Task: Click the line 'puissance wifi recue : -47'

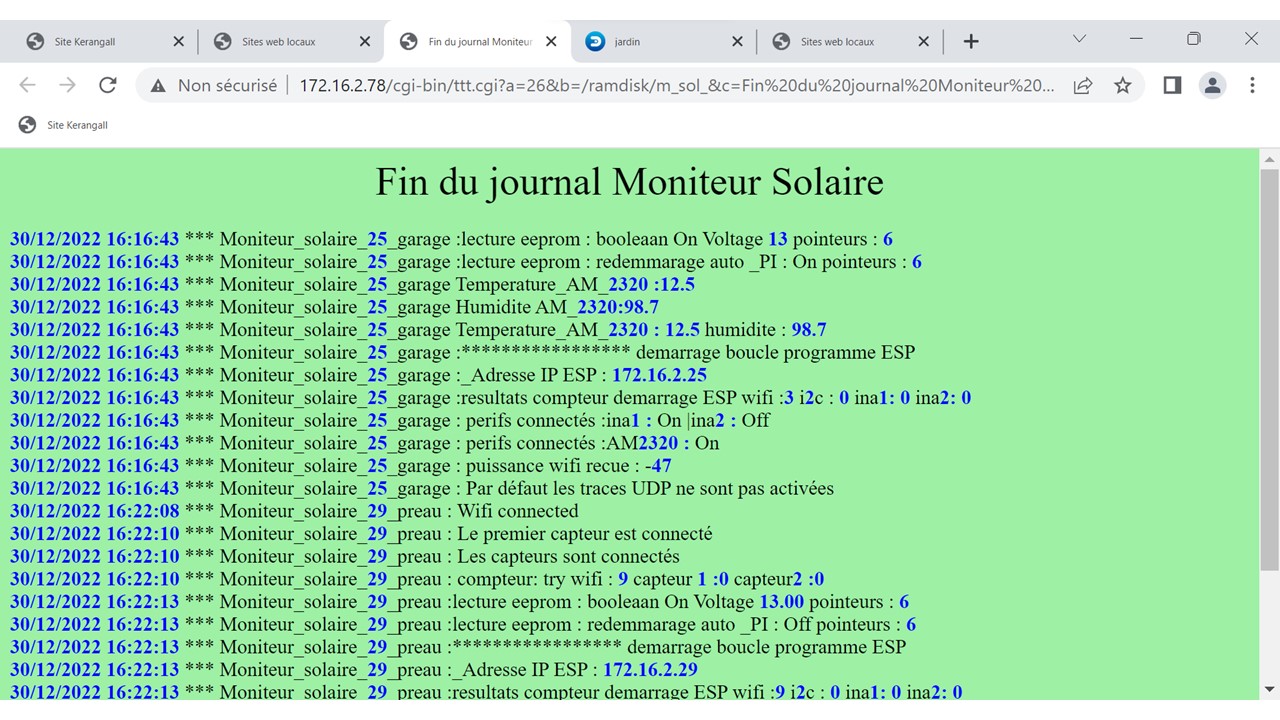Action: click(341, 466)
